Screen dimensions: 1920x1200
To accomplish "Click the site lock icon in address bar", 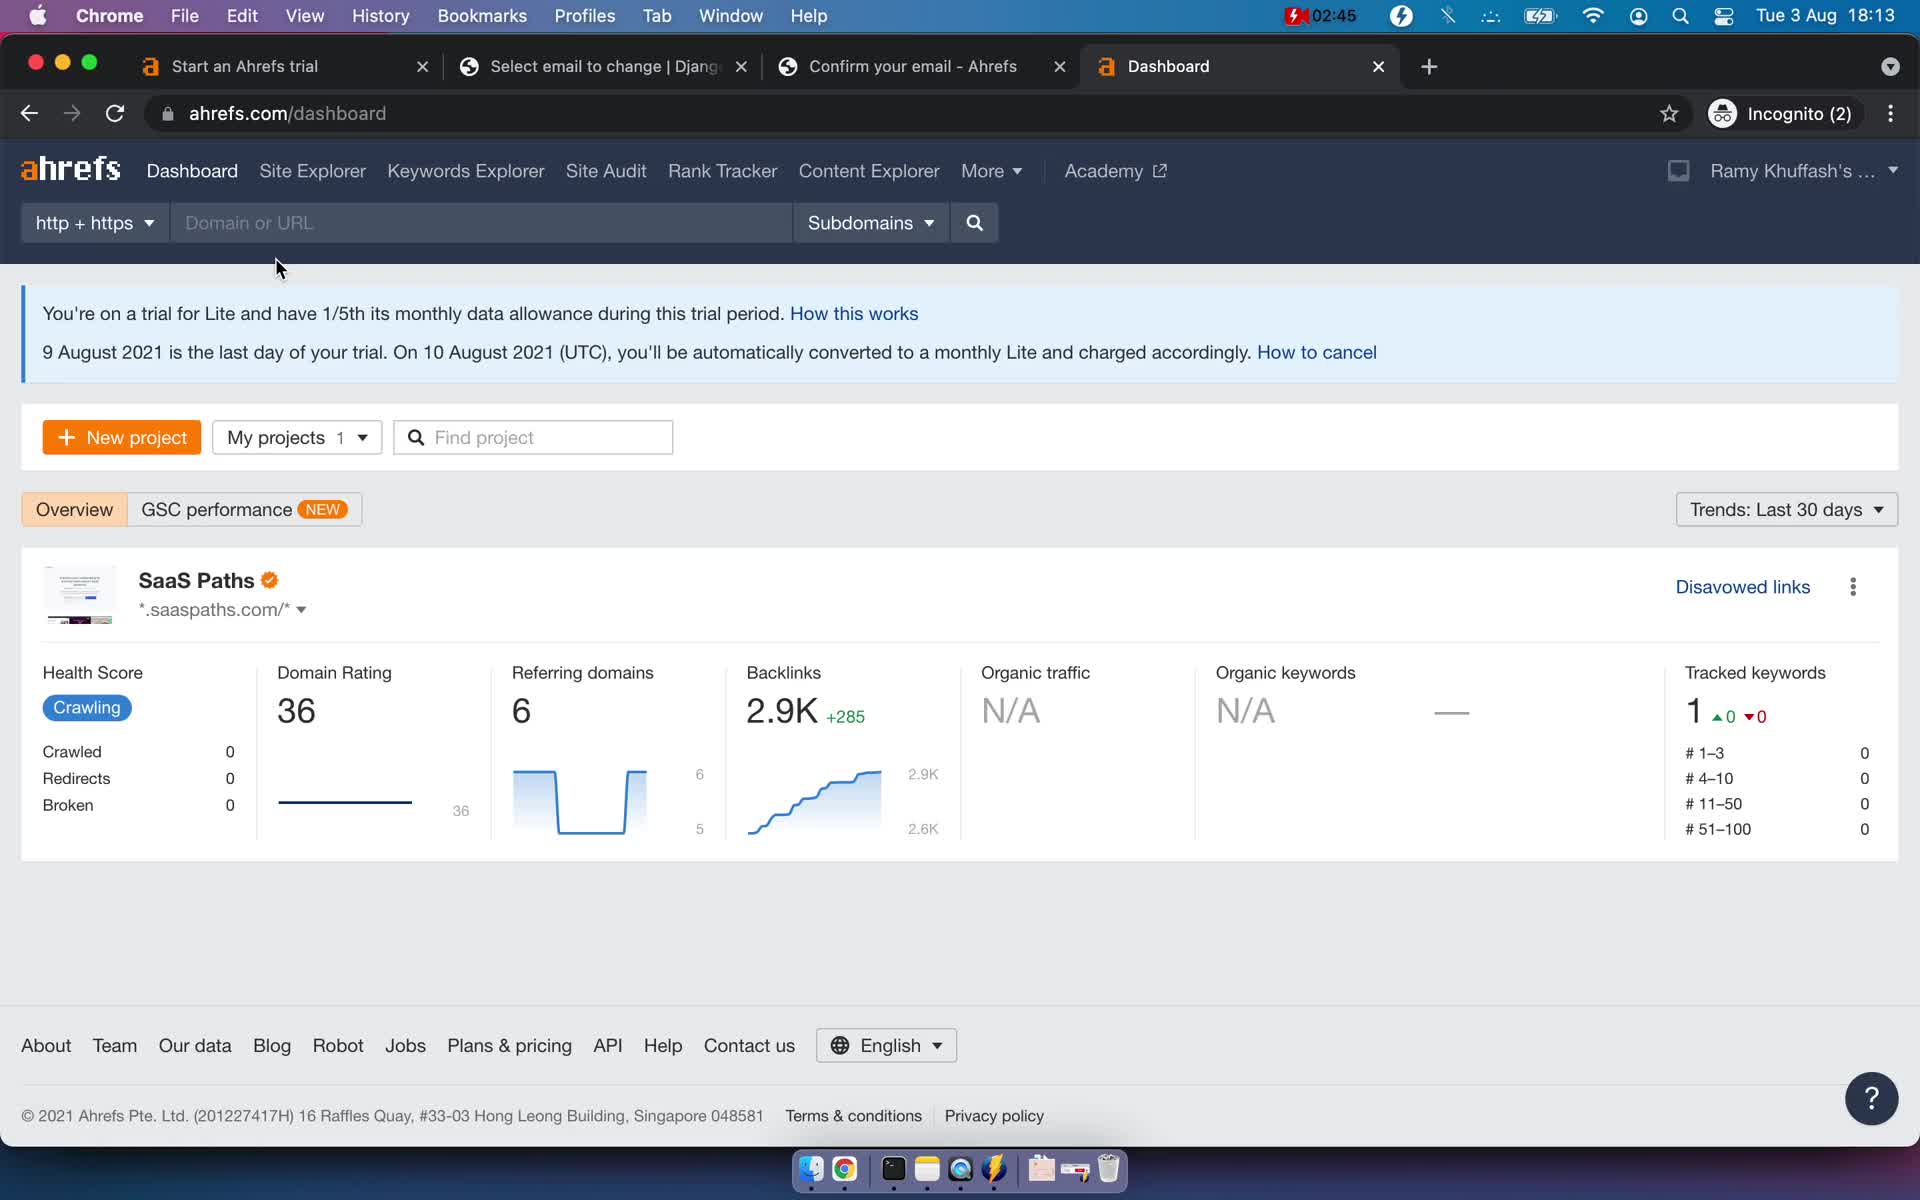I will (x=168, y=114).
